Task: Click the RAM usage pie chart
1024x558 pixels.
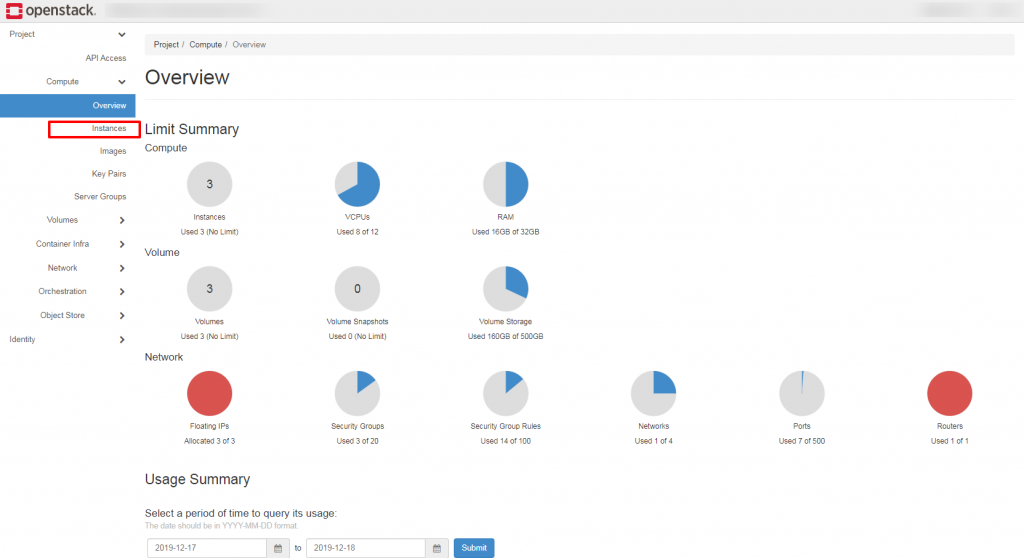Action: click(505, 184)
